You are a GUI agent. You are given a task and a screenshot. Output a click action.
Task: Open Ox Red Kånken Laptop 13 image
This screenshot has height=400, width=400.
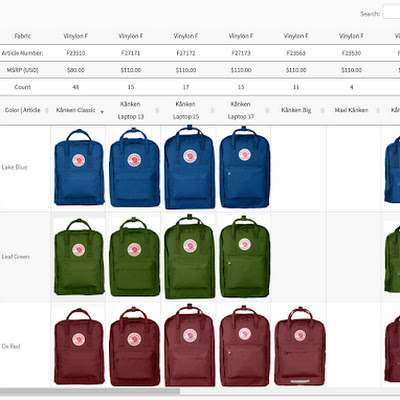pos(134,347)
